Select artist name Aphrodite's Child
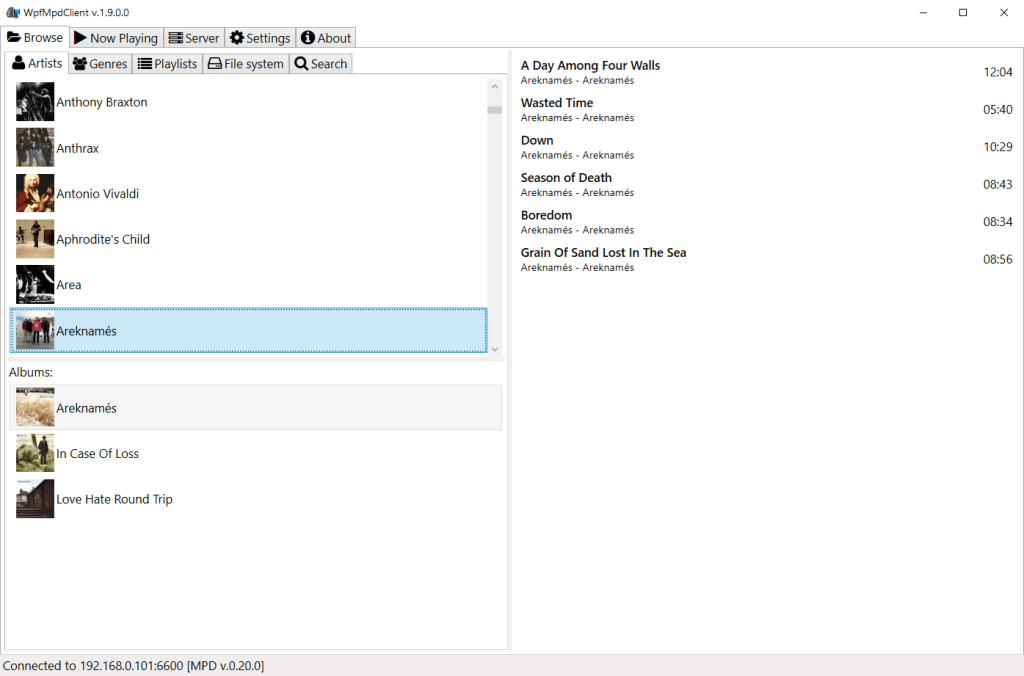The height and width of the screenshot is (676, 1024). click(103, 239)
